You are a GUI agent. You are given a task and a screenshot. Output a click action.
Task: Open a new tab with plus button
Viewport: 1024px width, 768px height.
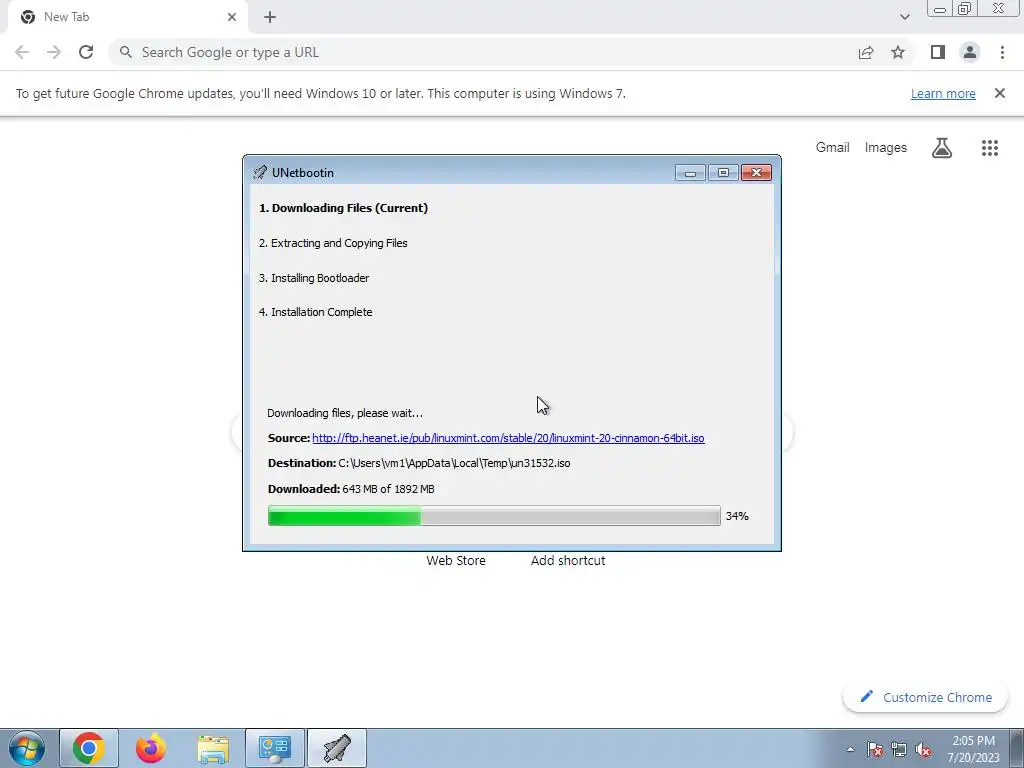coord(270,17)
